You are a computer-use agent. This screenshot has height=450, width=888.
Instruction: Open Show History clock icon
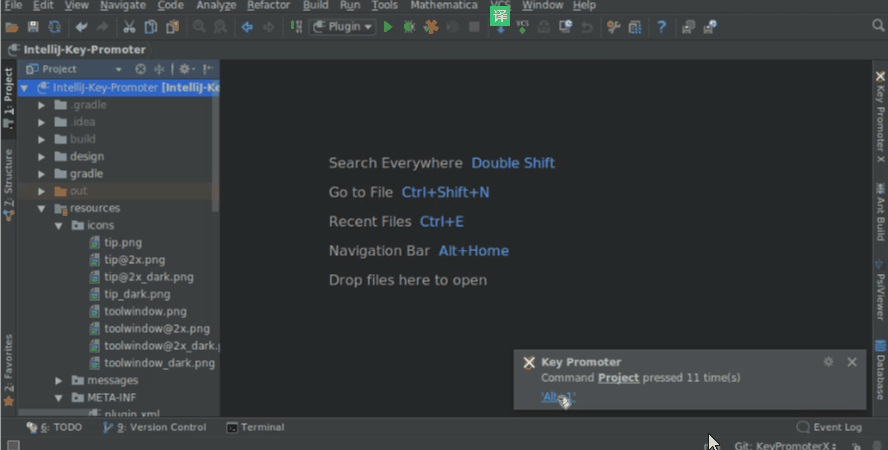pos(565,27)
